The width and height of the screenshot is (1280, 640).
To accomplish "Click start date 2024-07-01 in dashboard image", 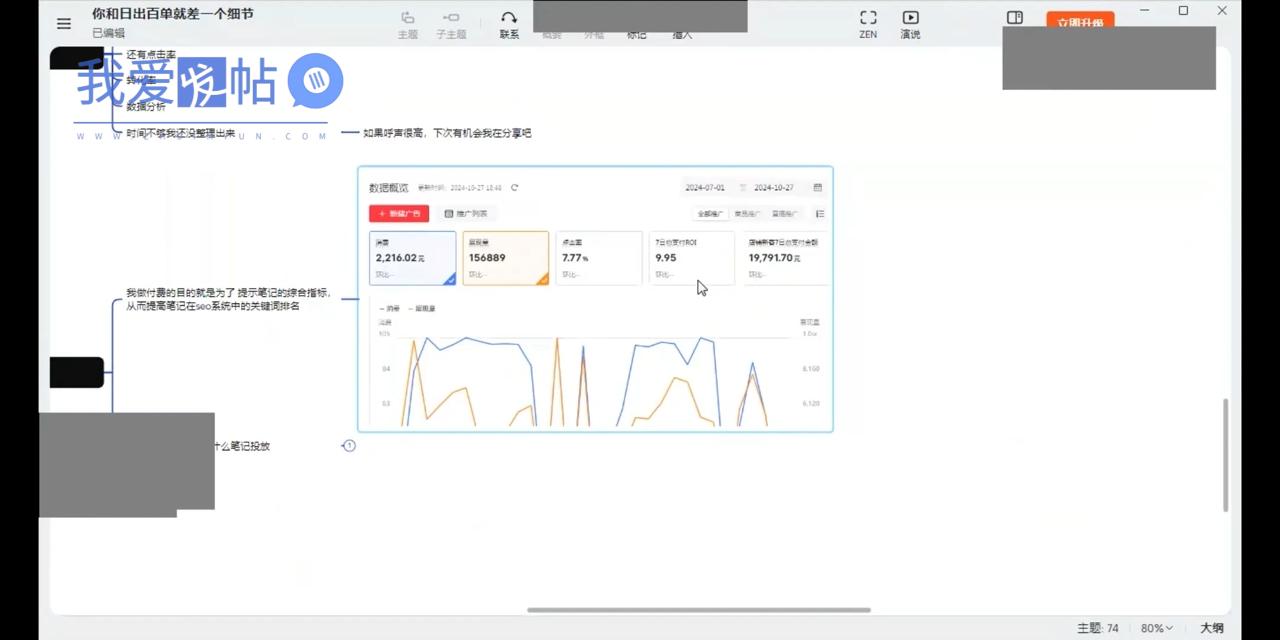I will (704, 187).
